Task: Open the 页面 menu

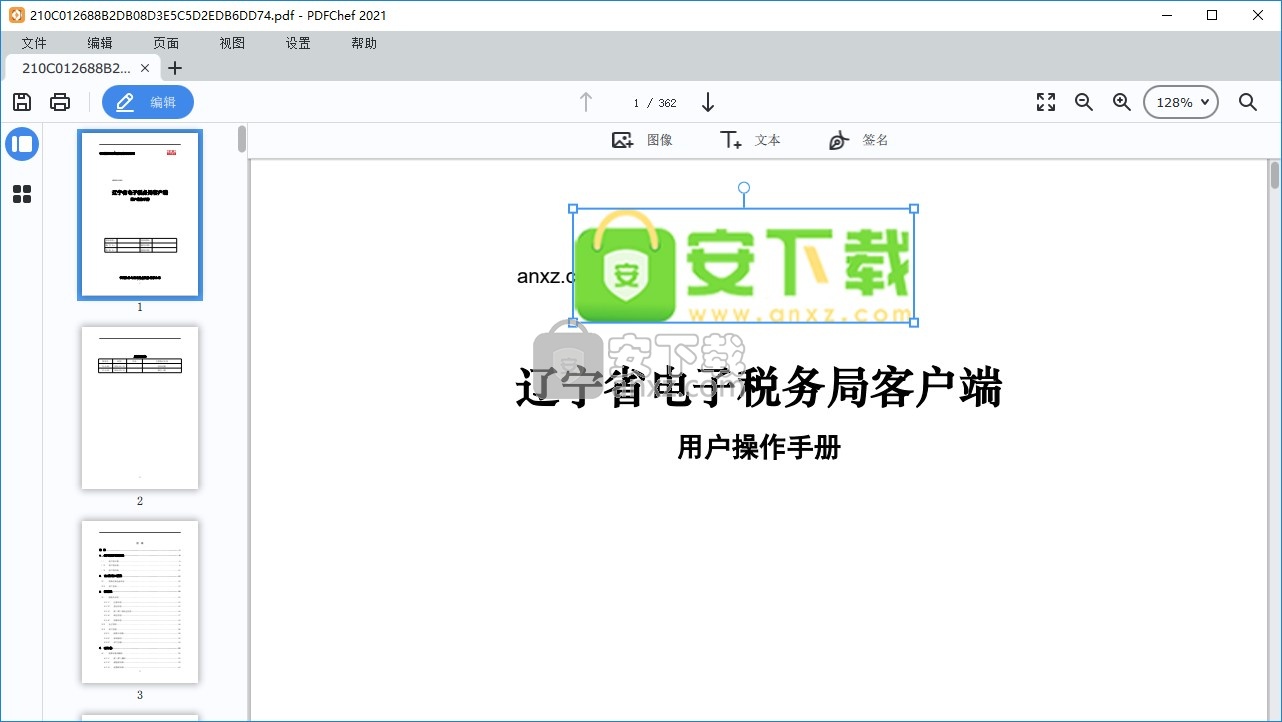Action: (166, 43)
